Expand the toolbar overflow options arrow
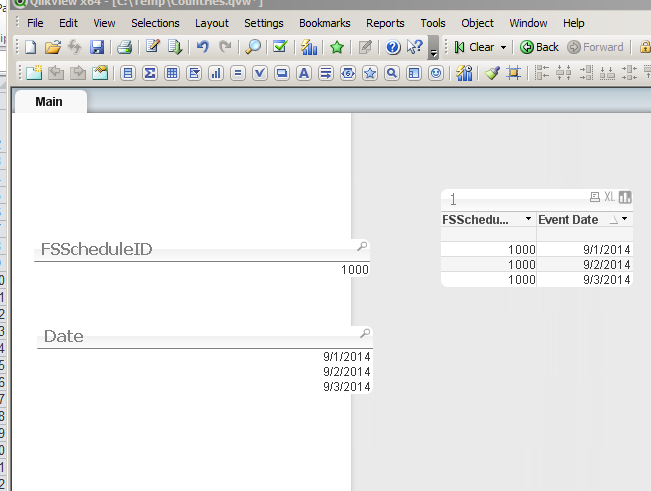The height and width of the screenshot is (491, 651). coord(433,47)
